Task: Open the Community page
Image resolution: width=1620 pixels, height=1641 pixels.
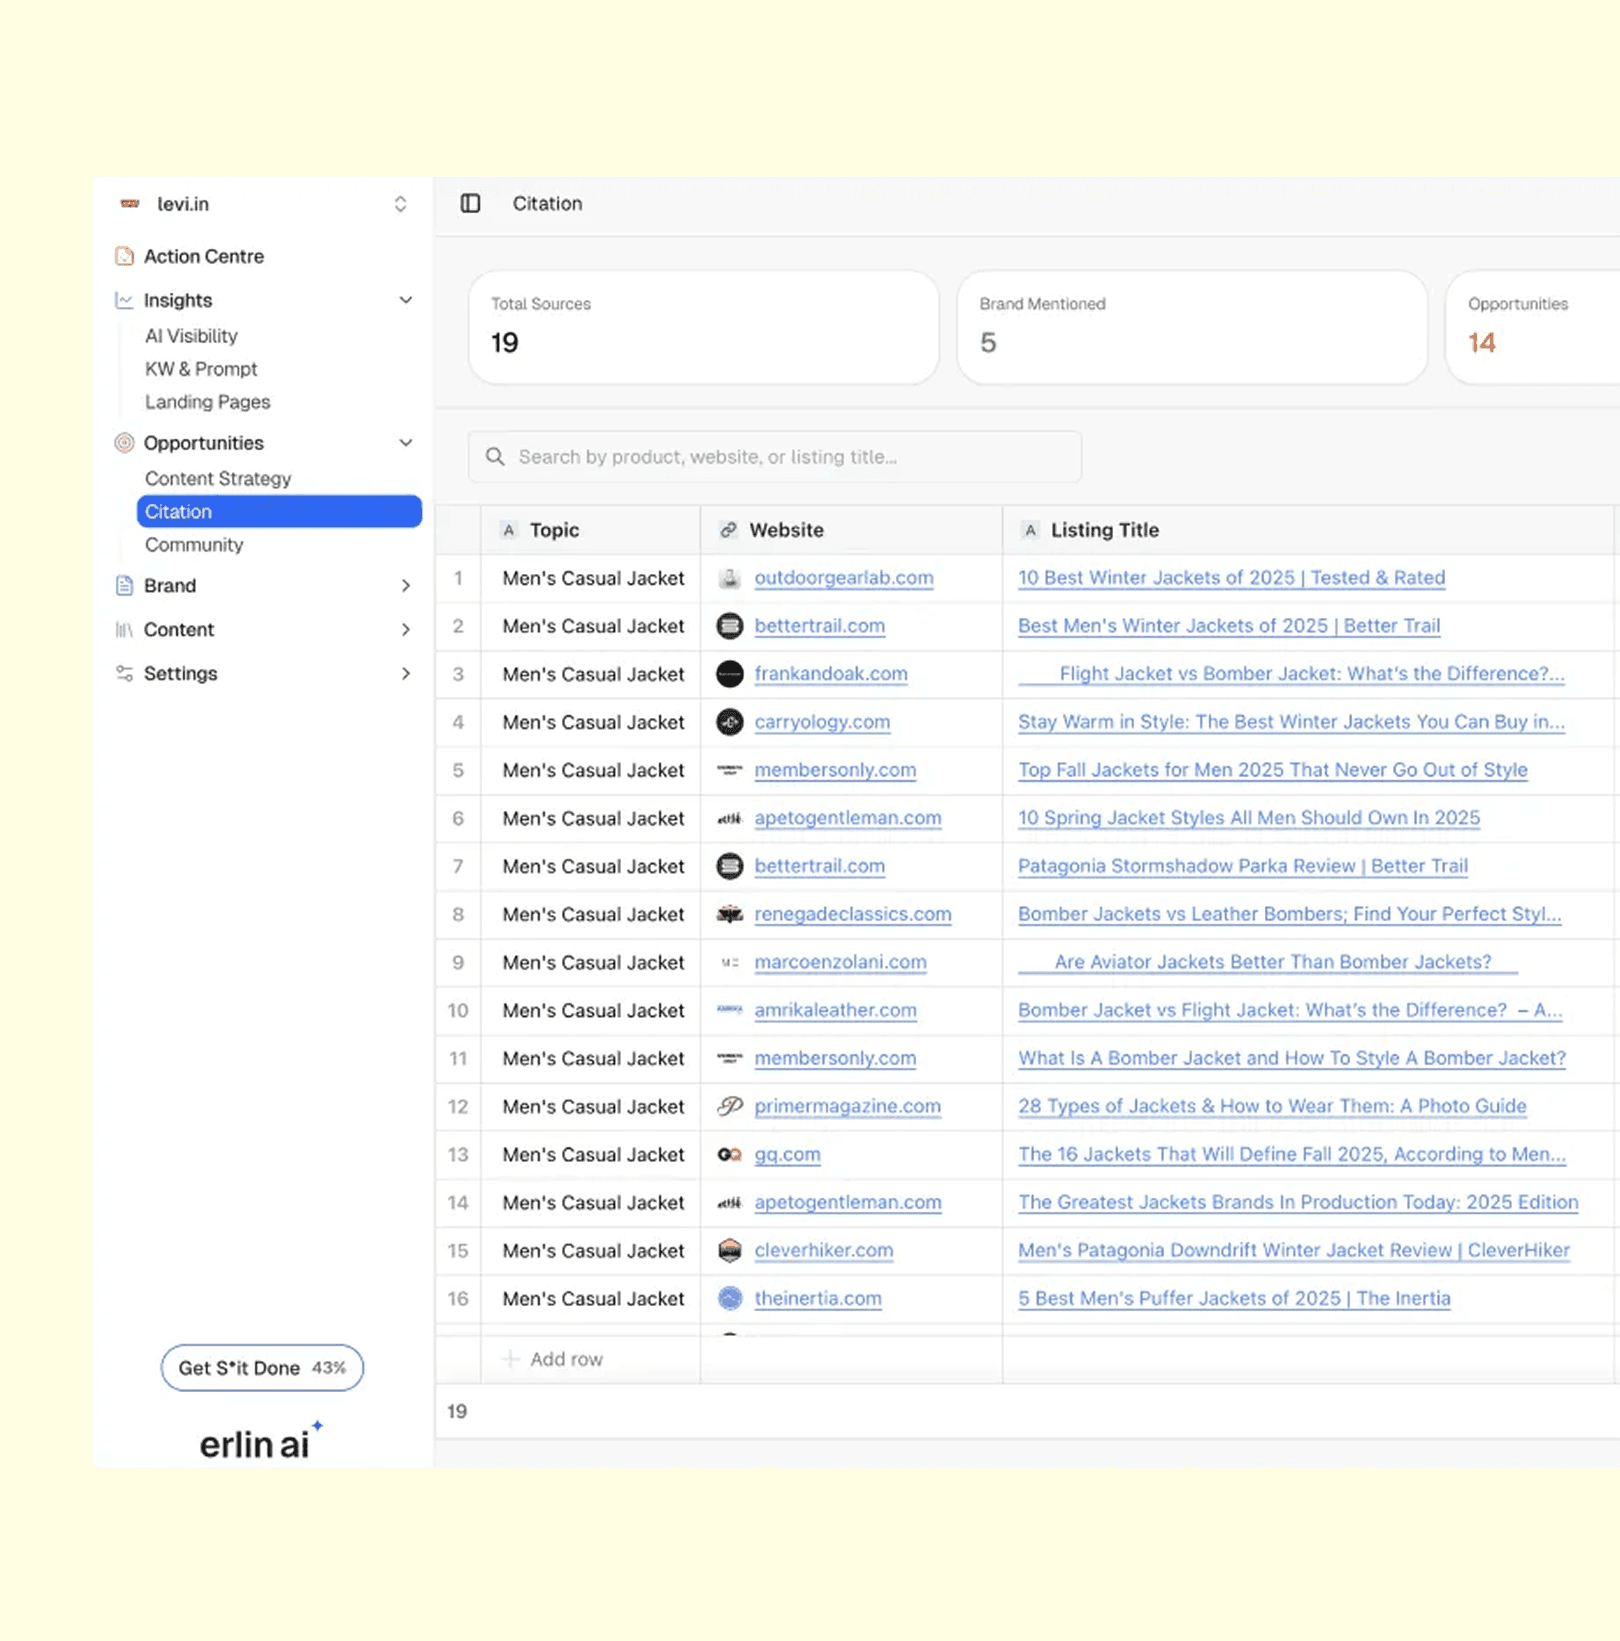Action: [194, 545]
